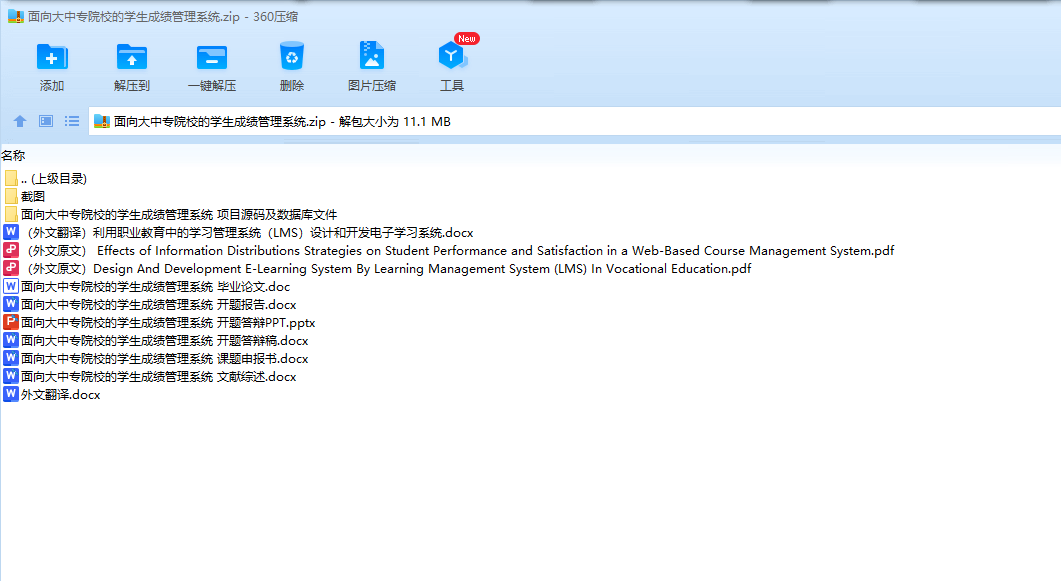
Task: Select file name 开题报告.docx
Action: tap(158, 304)
